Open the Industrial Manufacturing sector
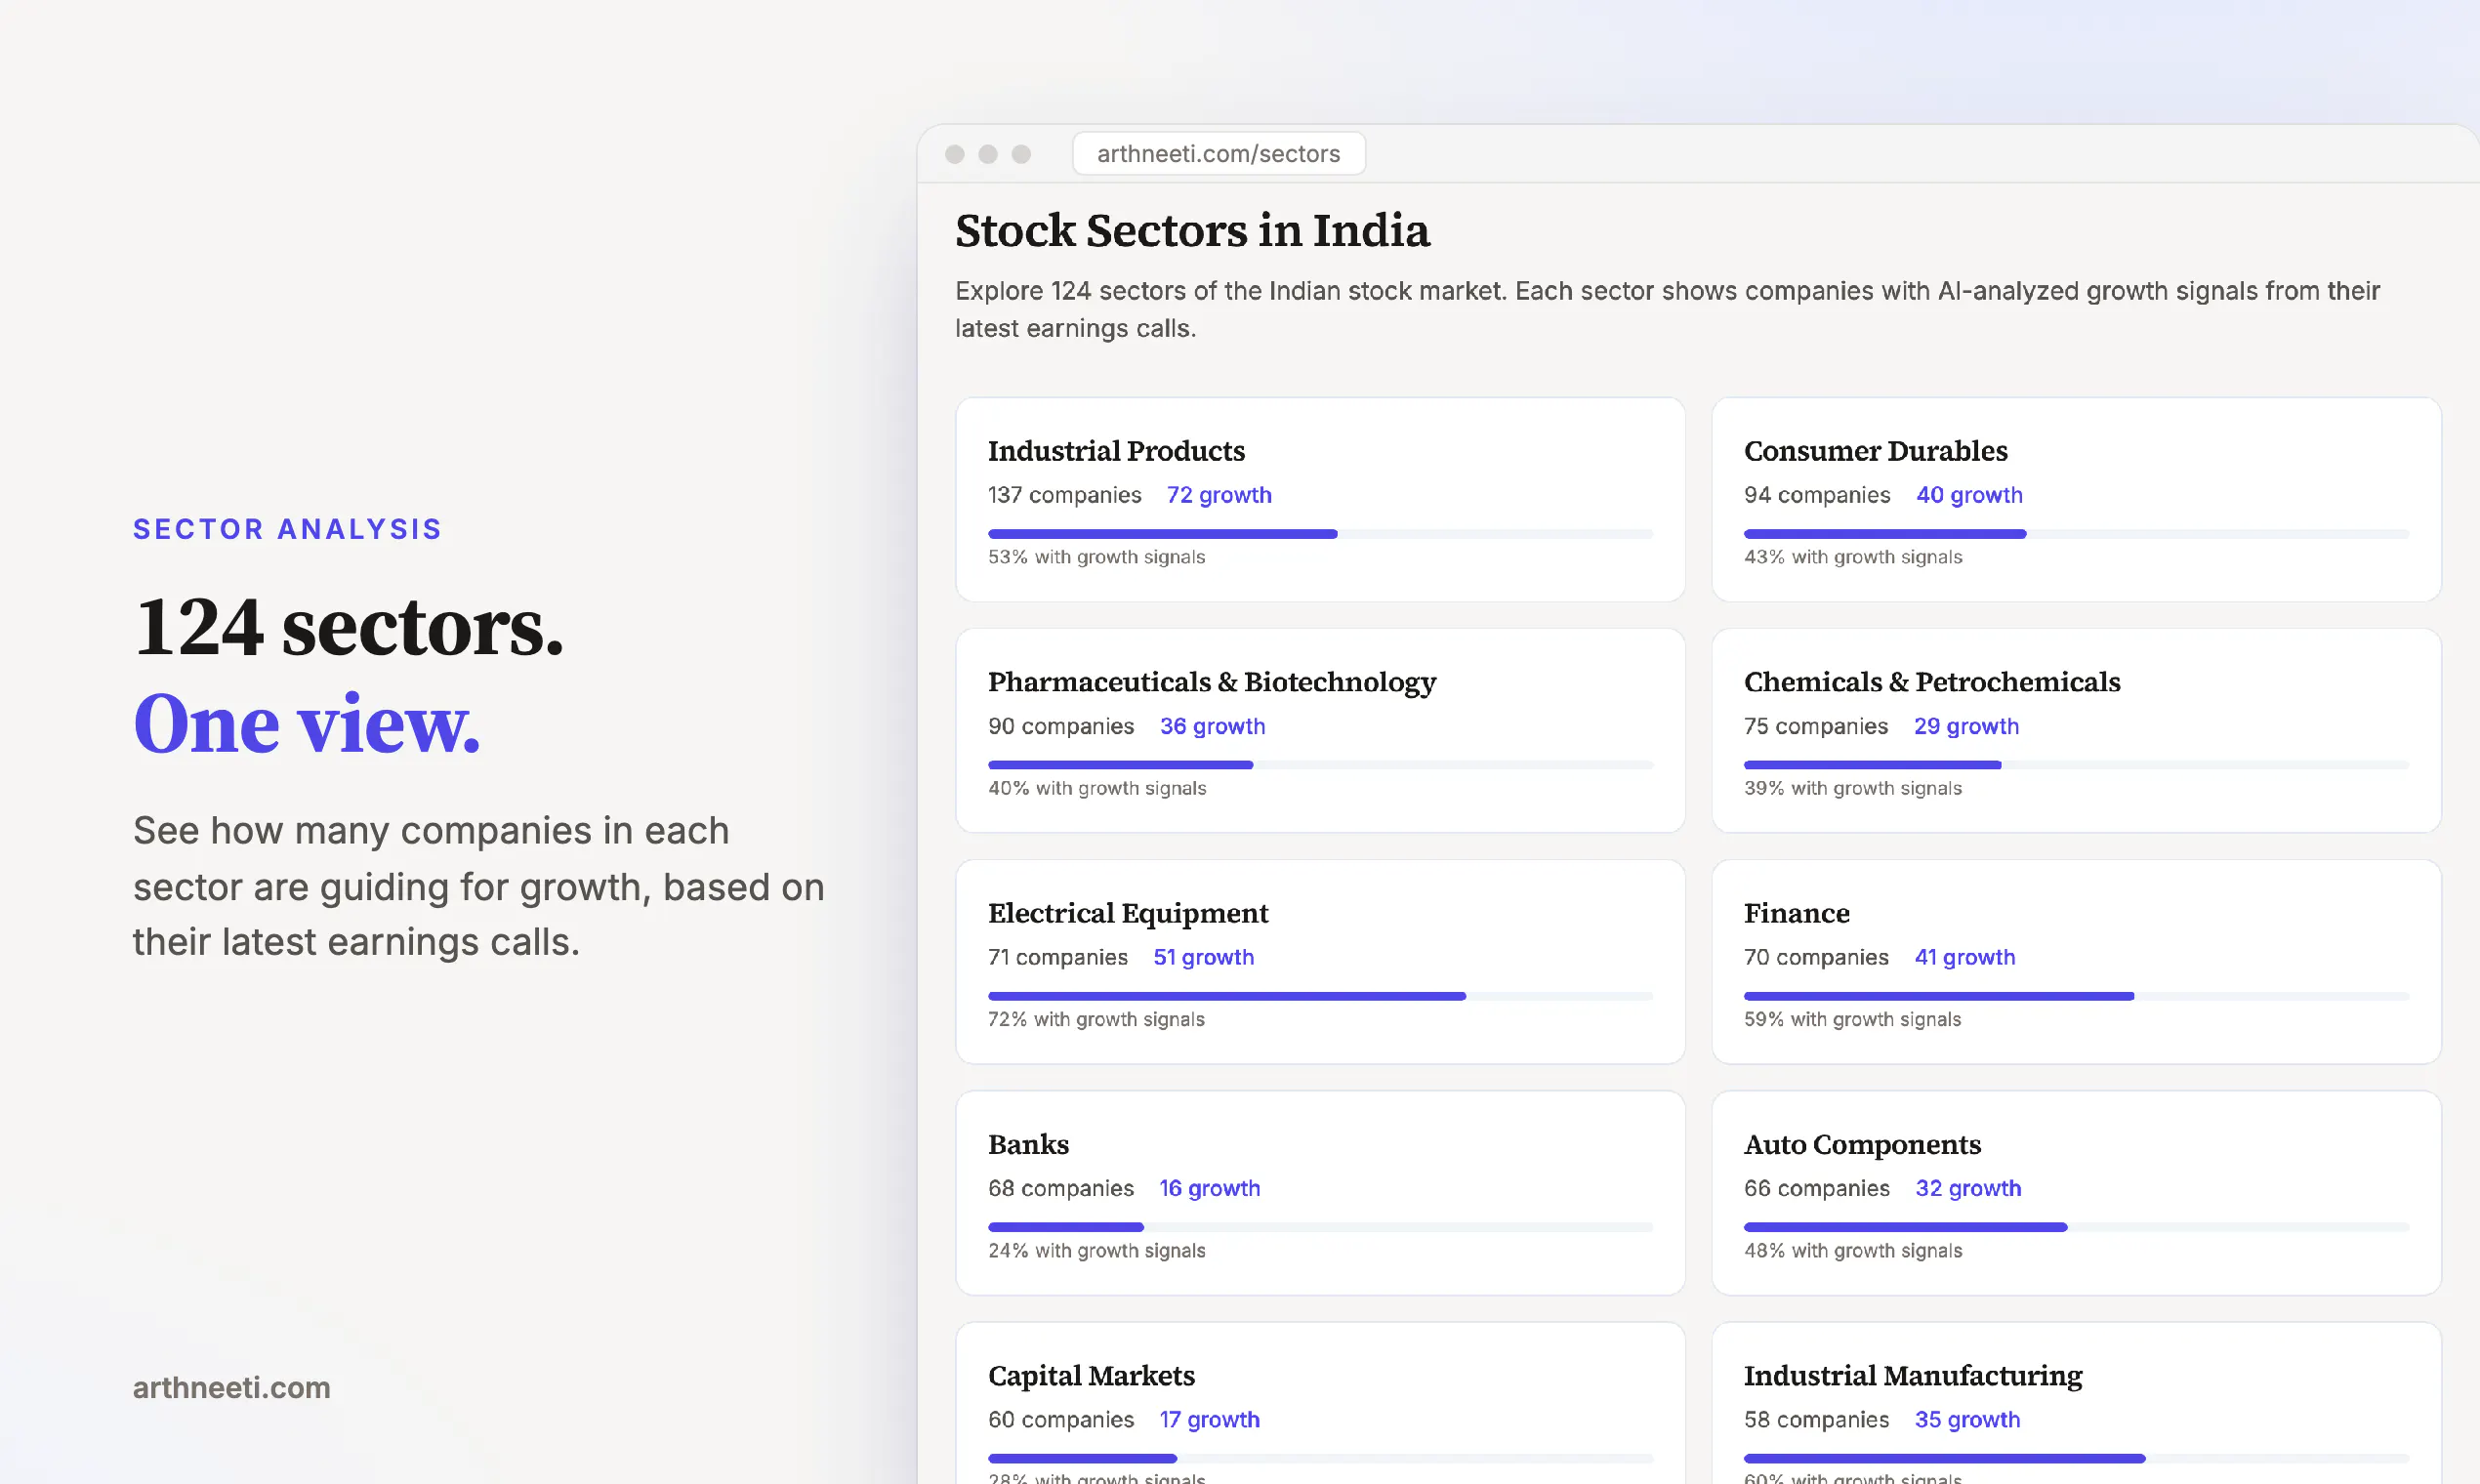Screen dimensions: 2480x1484 2076,1403
